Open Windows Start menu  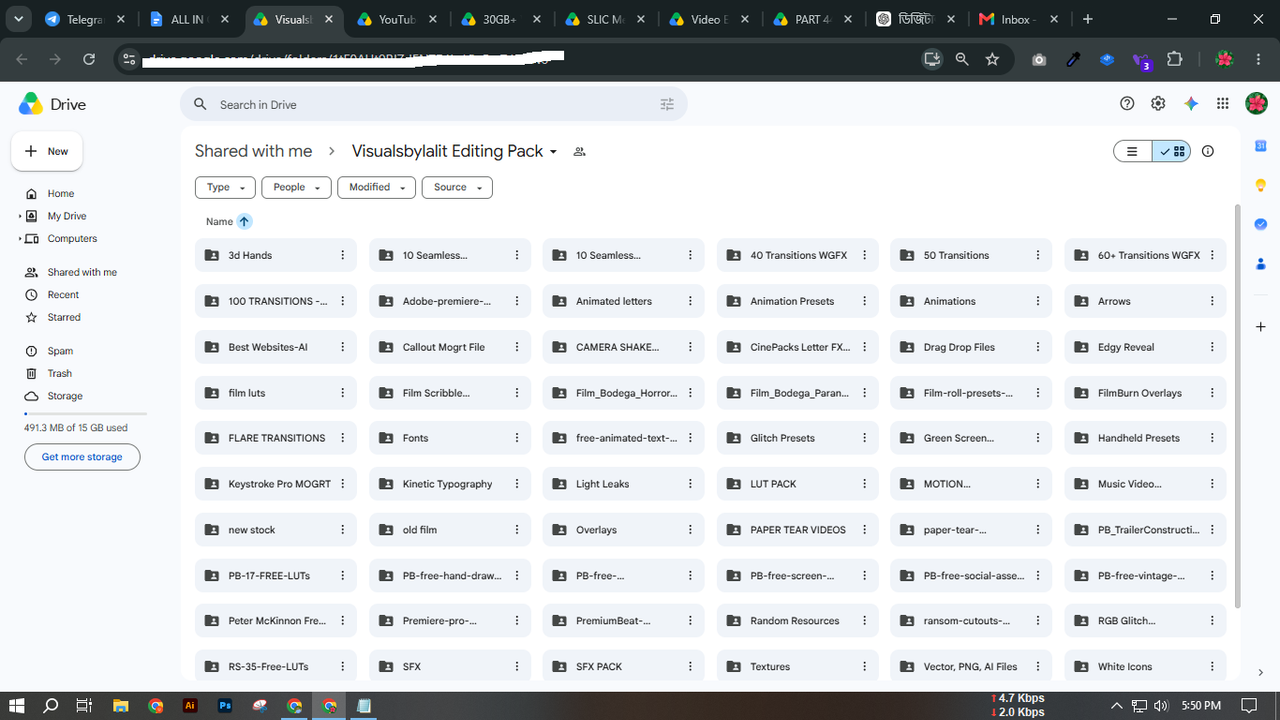(x=17, y=705)
